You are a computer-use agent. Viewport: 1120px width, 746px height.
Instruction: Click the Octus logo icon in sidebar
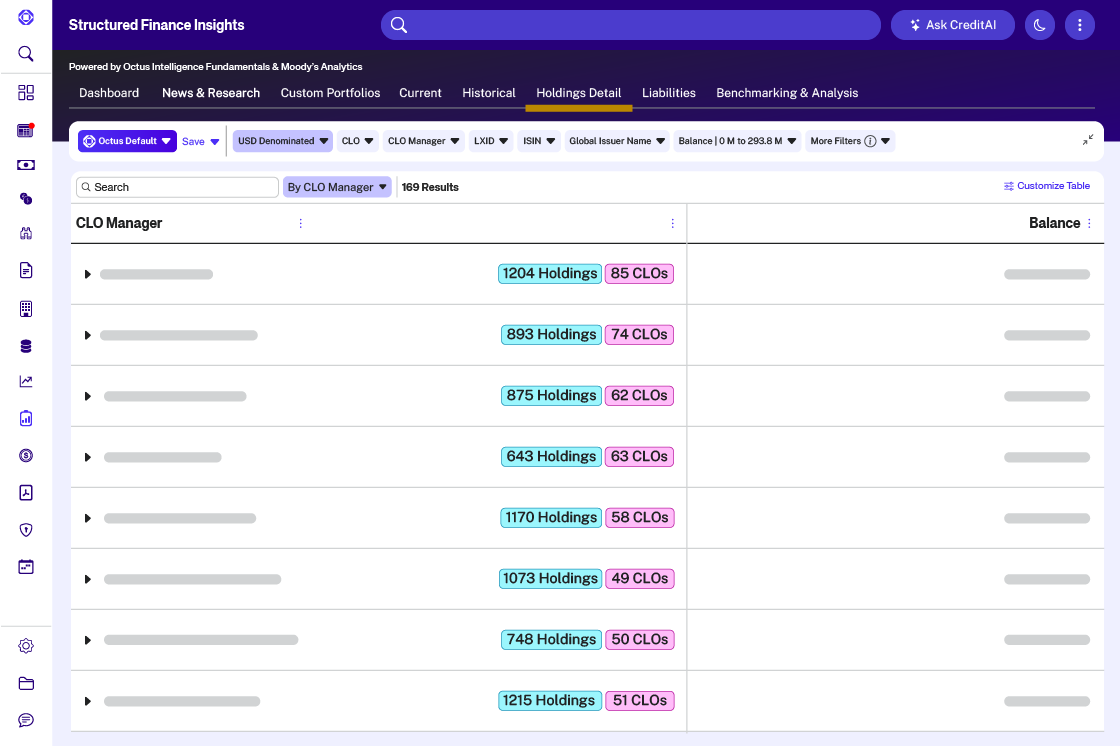click(26, 17)
